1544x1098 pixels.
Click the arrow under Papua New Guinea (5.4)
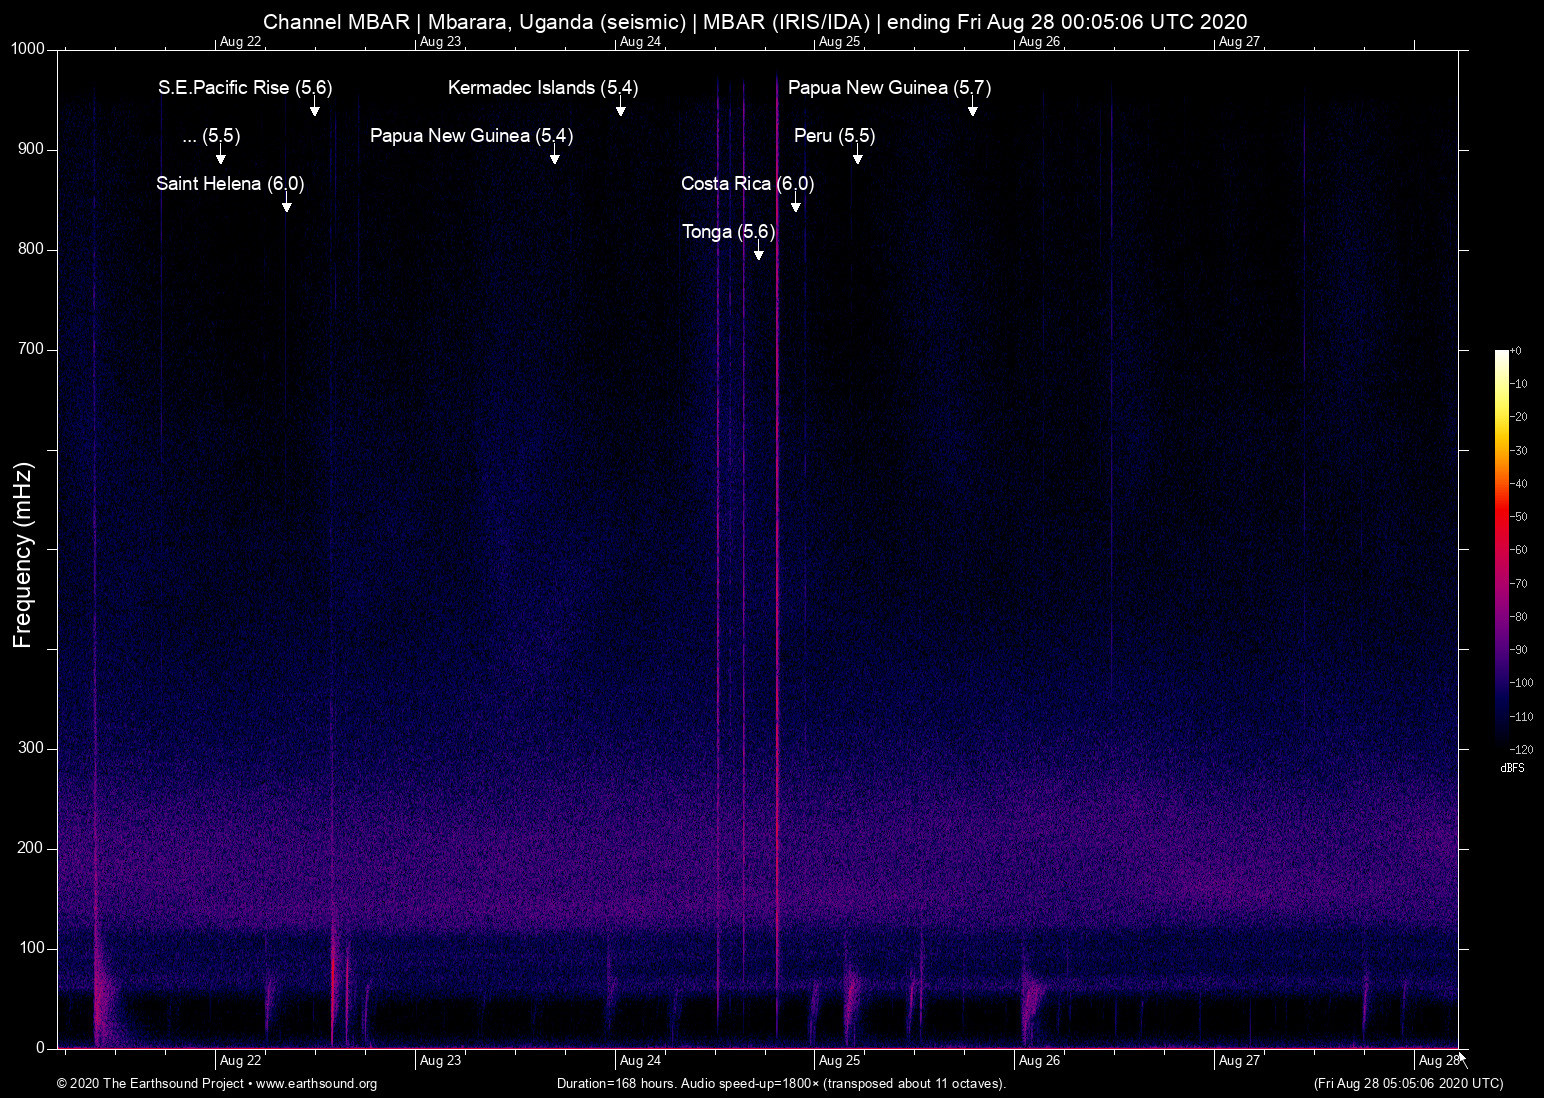(554, 156)
